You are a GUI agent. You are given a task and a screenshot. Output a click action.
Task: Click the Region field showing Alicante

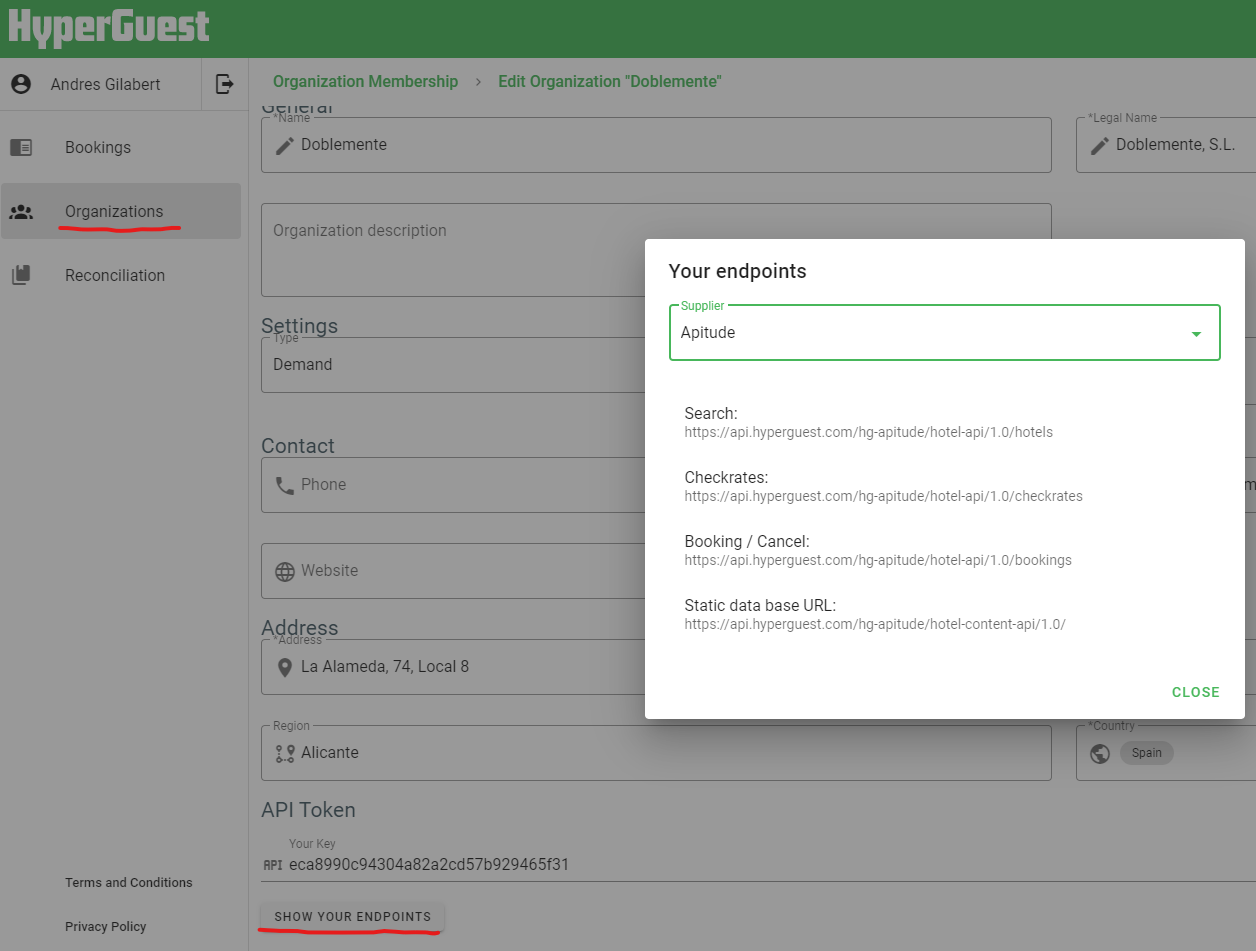tap(656, 753)
